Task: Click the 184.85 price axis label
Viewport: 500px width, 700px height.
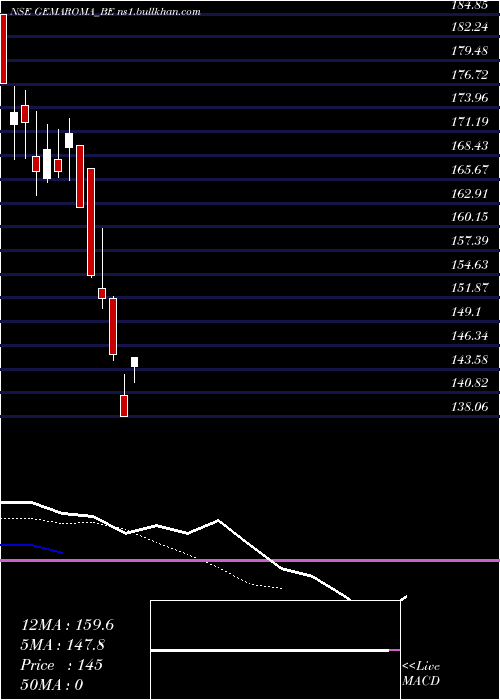Action: [470, 5]
